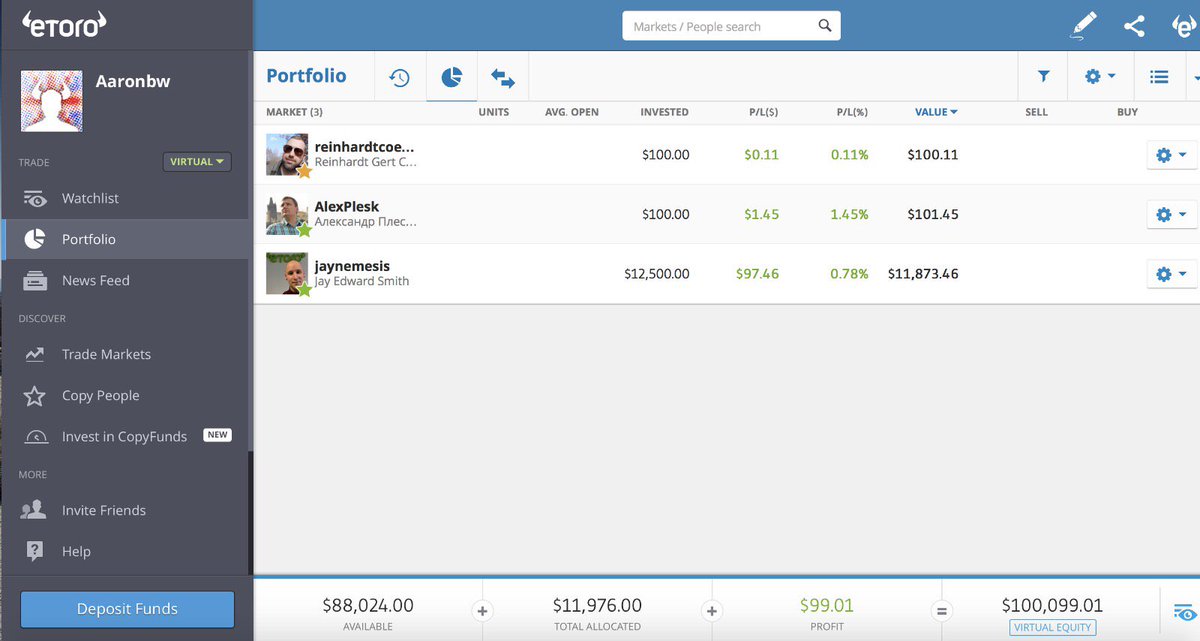Image resolution: width=1200 pixels, height=641 pixels.
Task: Open gear dropdown for reinhardtcoe row
Action: coord(1171,155)
